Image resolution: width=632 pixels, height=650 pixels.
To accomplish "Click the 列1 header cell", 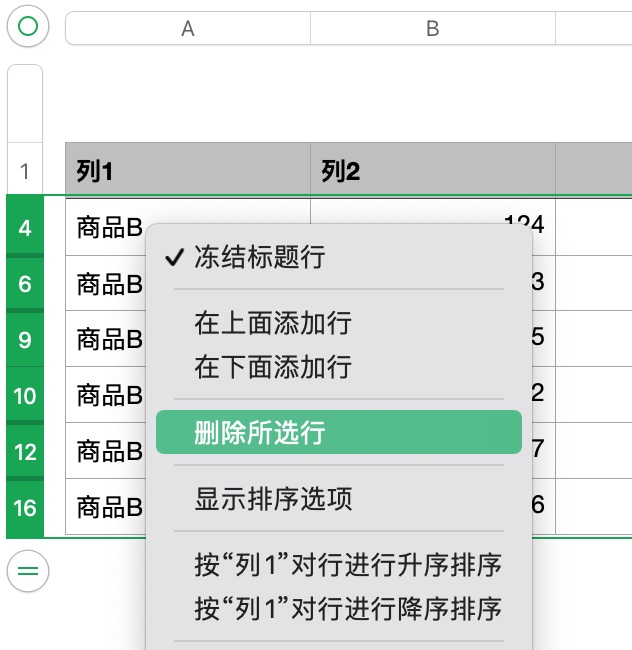I will (187, 172).
